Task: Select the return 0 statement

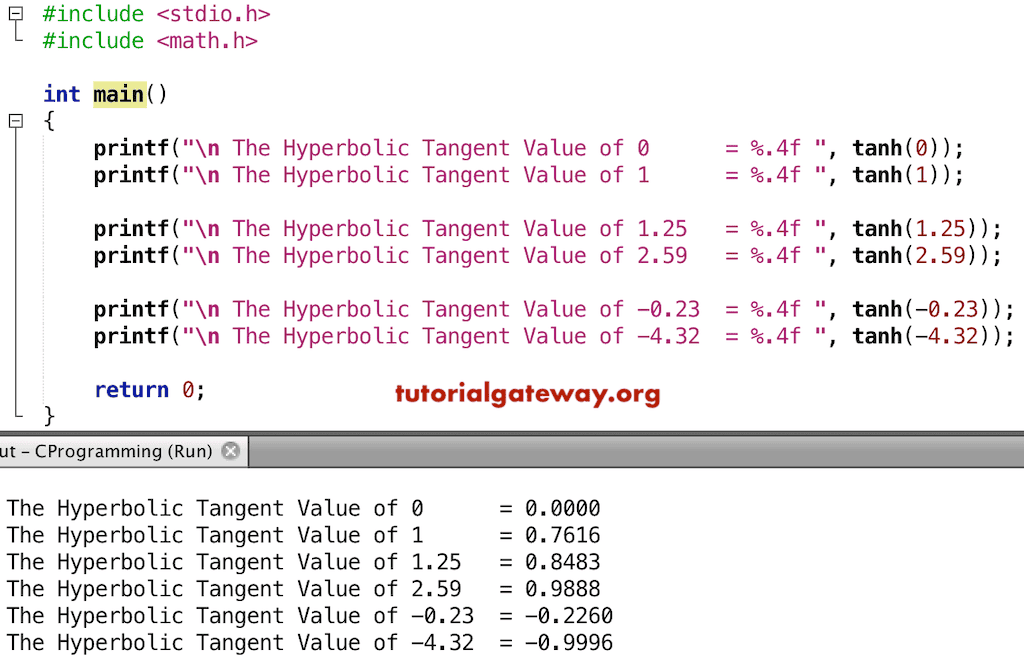Action: click(x=145, y=389)
